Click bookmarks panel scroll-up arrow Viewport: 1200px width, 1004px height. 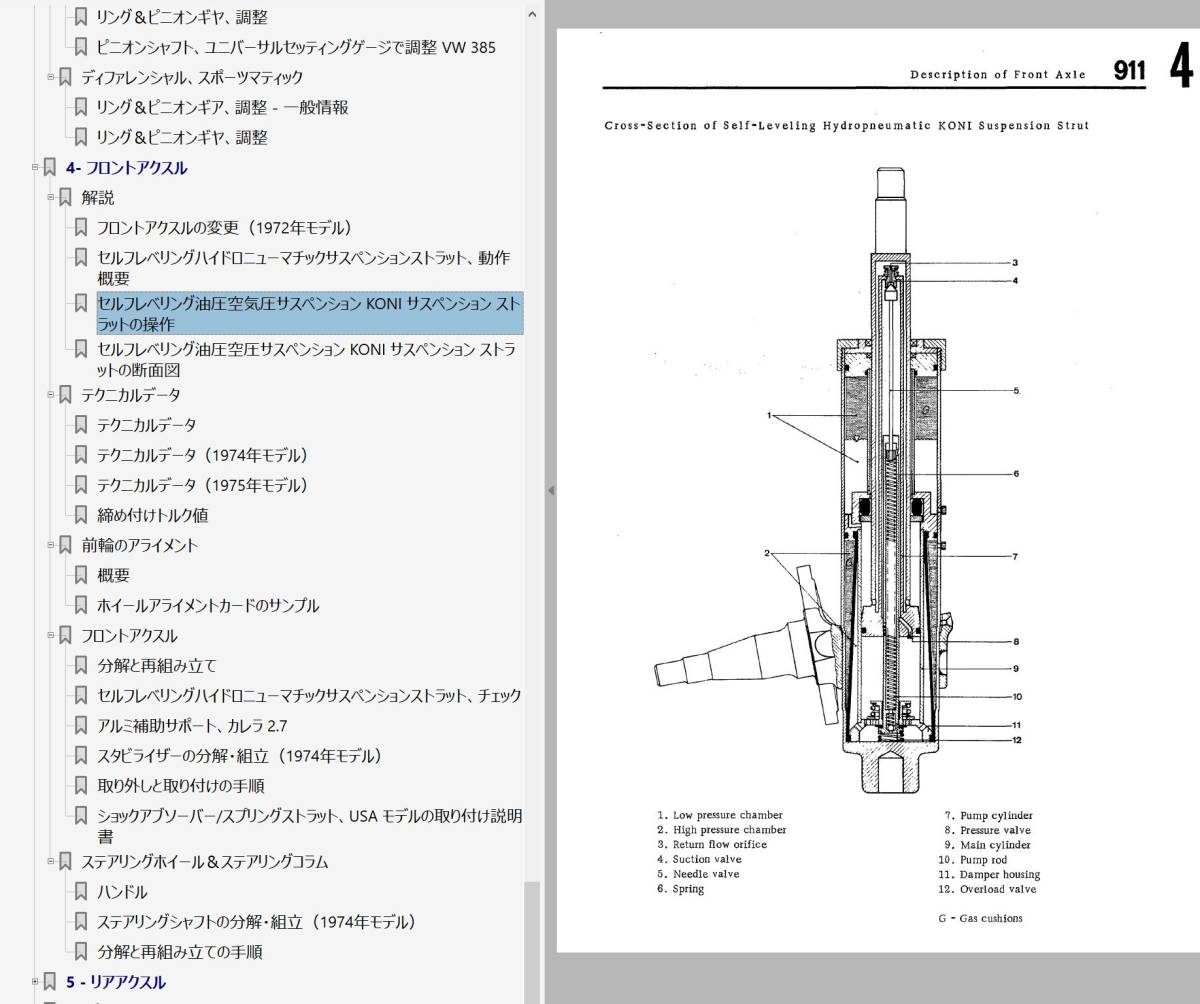coord(532,14)
